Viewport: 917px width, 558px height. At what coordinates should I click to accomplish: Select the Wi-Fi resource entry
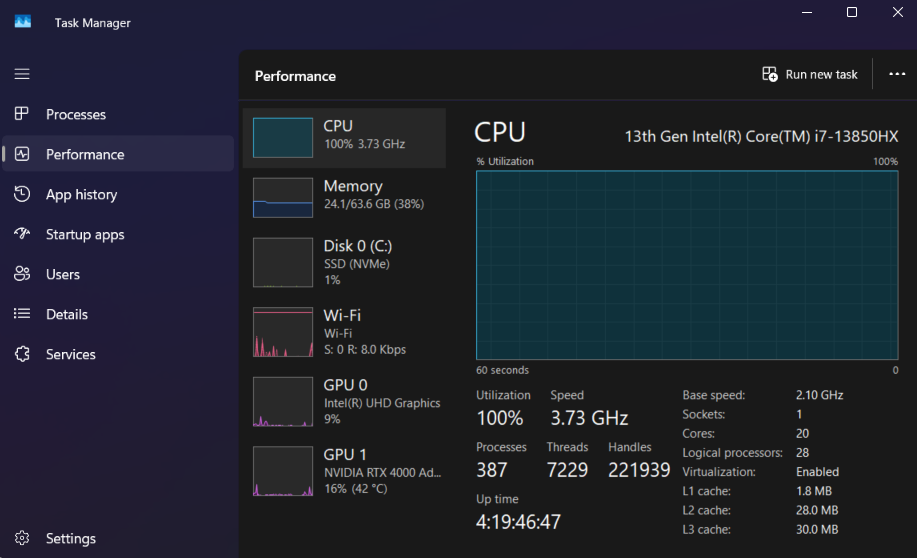345,332
